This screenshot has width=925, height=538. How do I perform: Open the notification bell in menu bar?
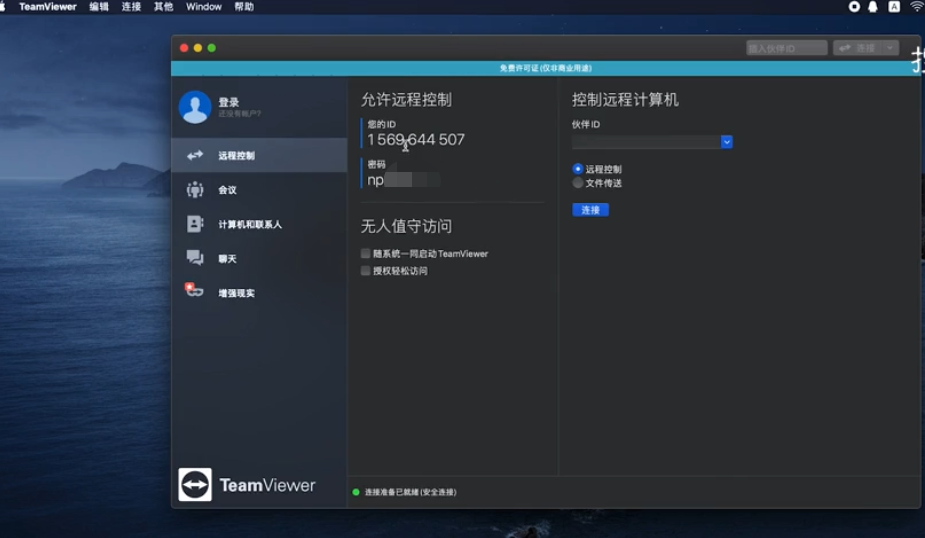tap(873, 6)
